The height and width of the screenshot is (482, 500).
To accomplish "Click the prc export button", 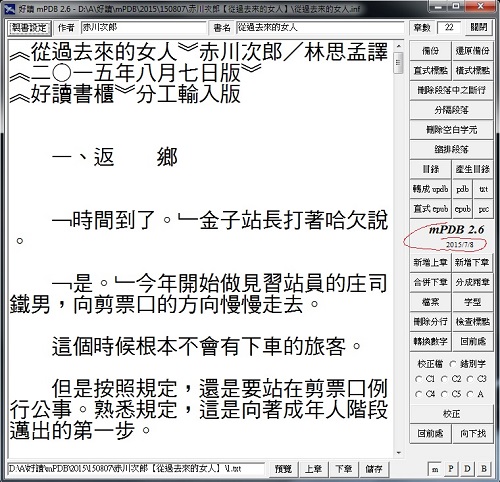I will coord(483,209).
